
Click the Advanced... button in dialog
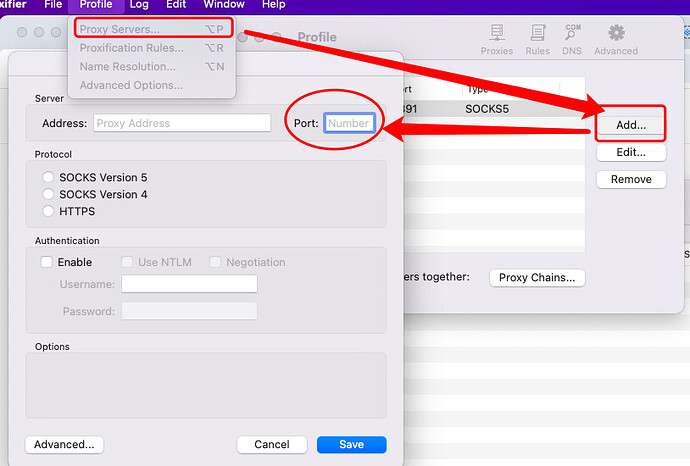click(x=64, y=444)
